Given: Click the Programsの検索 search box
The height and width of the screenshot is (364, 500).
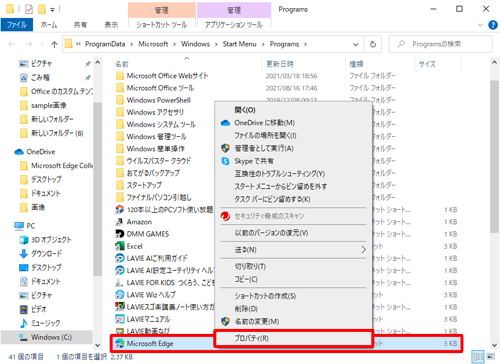Looking at the screenshot, I should point(440,44).
